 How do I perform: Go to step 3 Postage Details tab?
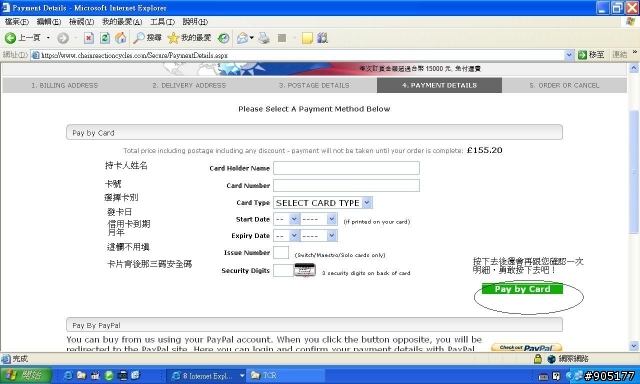pyautogui.click(x=314, y=85)
